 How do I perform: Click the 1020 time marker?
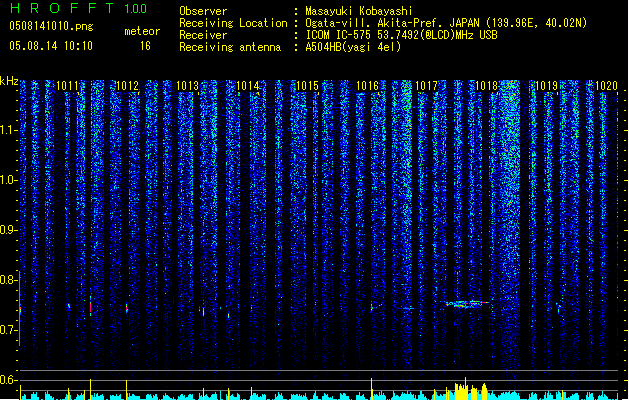pos(606,86)
